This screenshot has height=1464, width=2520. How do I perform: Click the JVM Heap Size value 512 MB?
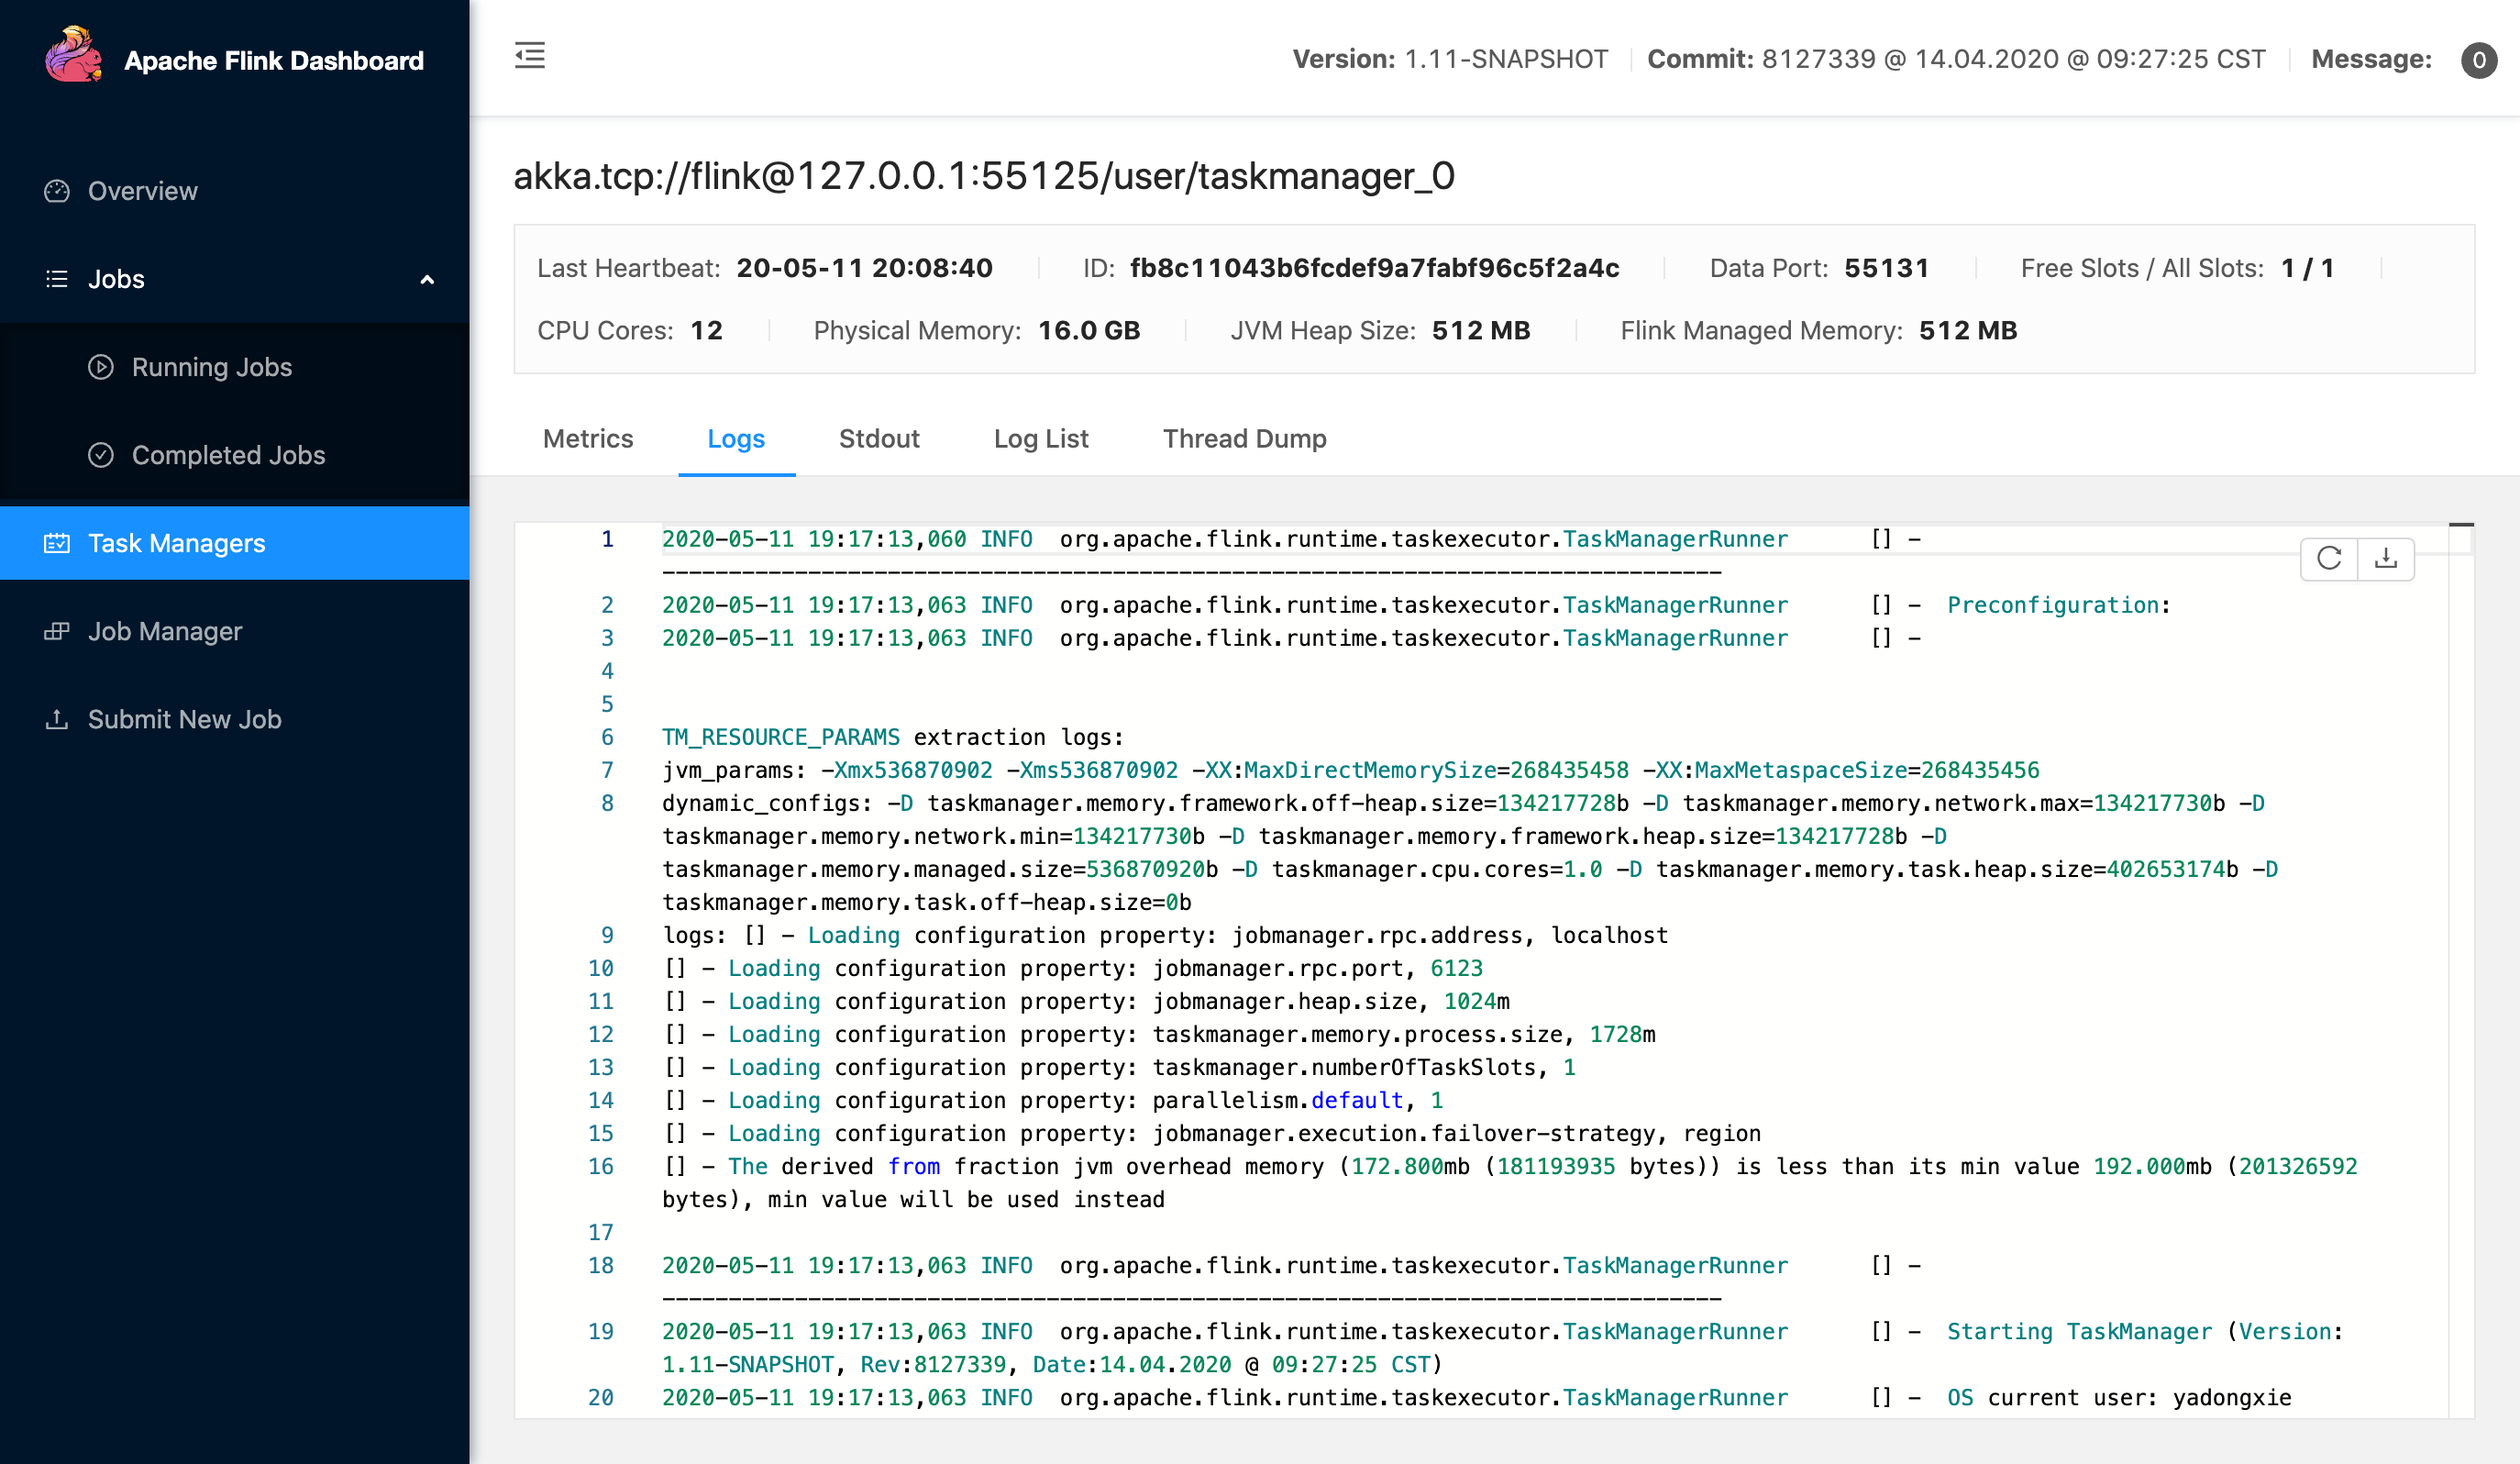tap(1481, 330)
